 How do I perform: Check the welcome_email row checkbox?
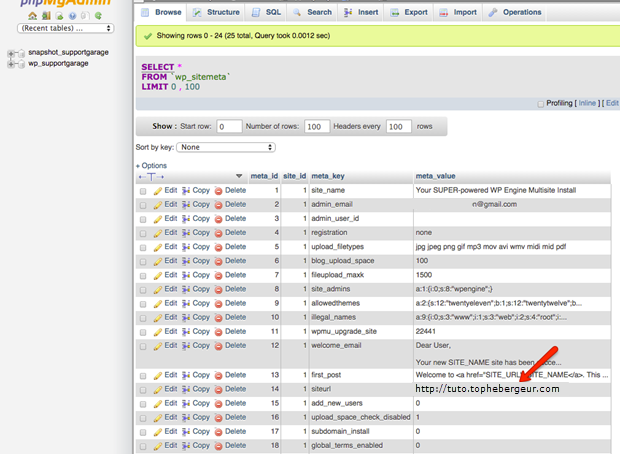[143, 346]
